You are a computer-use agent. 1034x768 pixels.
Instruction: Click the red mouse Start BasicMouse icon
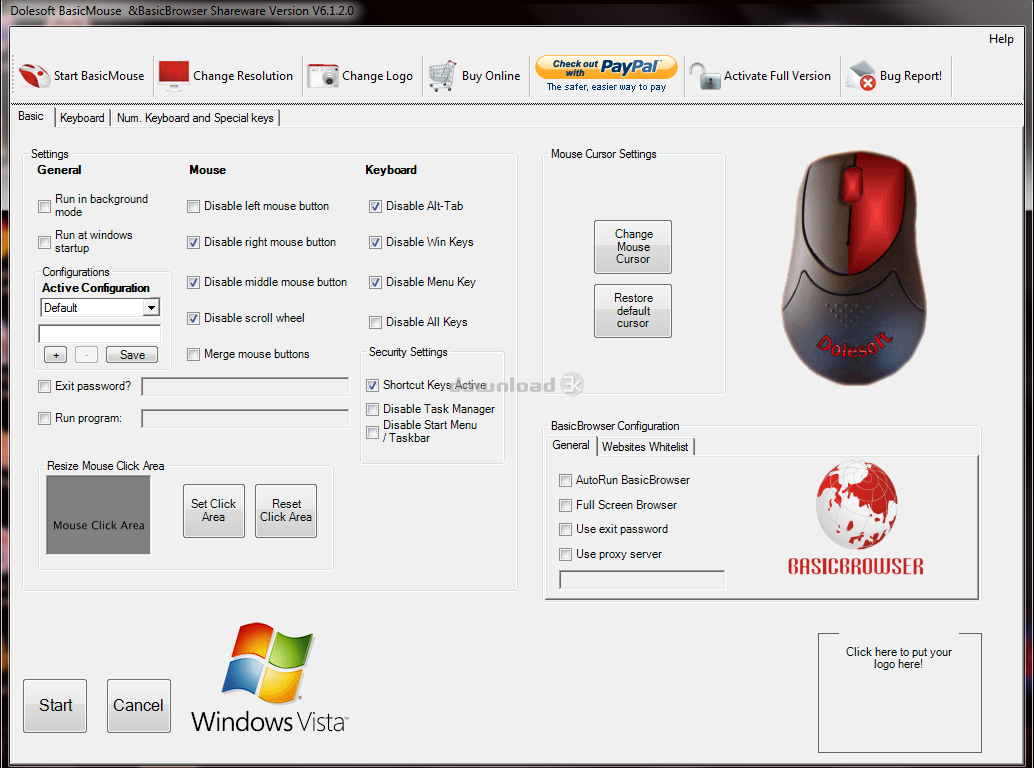(x=34, y=76)
